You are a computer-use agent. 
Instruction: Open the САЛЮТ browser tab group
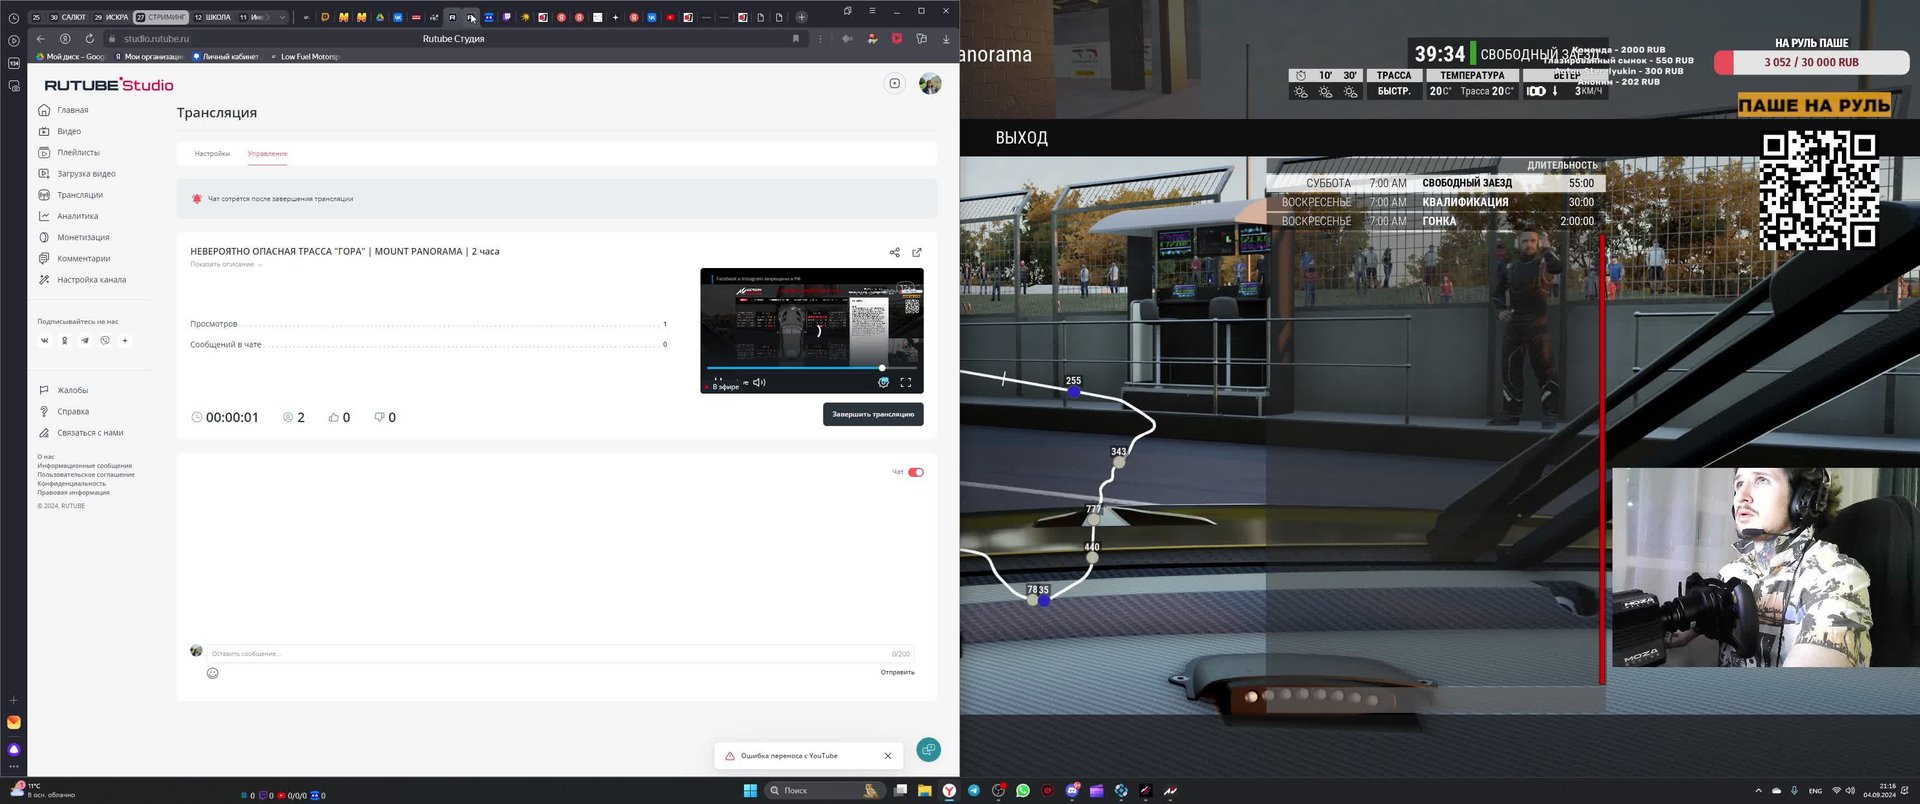point(68,17)
